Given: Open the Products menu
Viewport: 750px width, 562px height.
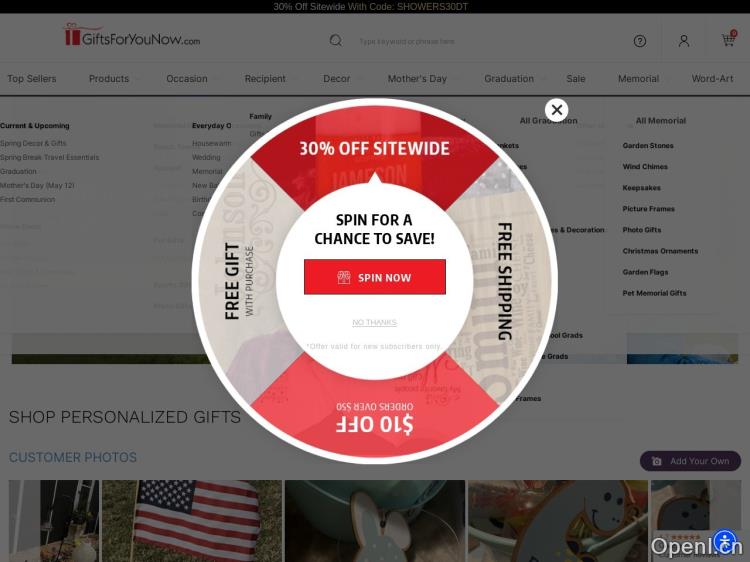Looking at the screenshot, I should [109, 78].
